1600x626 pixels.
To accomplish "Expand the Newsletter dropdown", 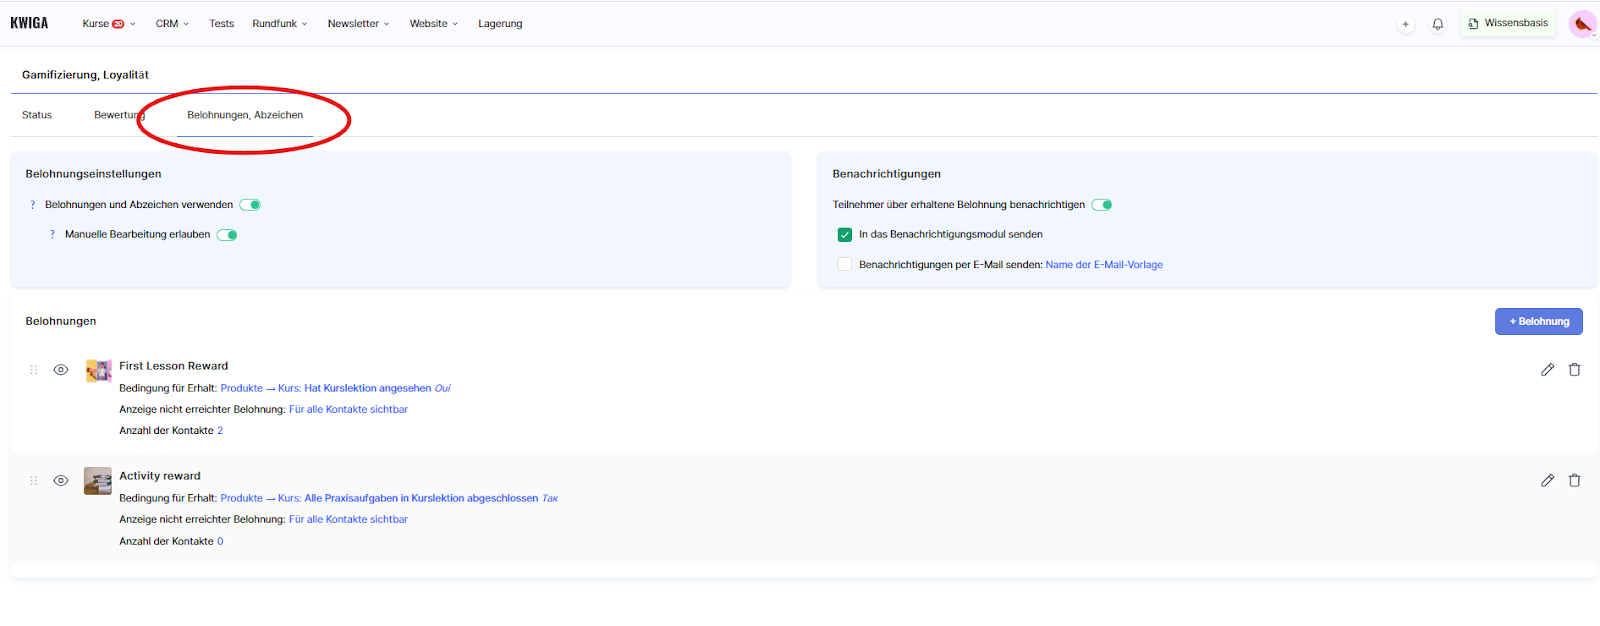I will (358, 24).
